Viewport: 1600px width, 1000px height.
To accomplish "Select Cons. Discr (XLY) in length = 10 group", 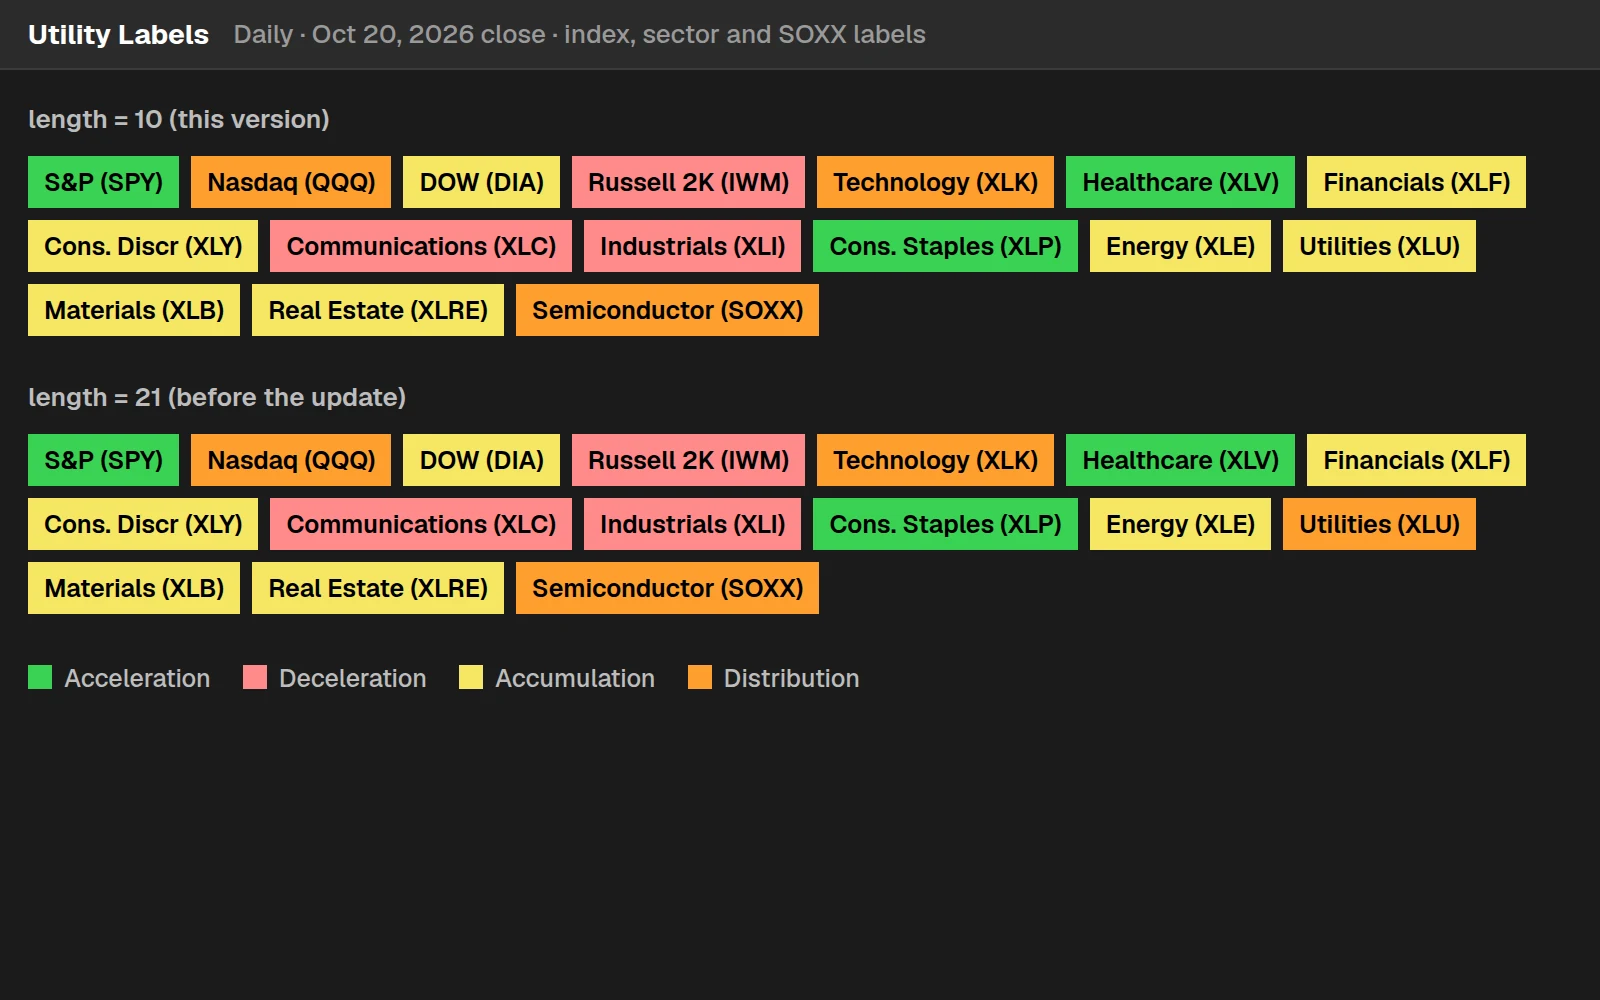I will pos(143,246).
